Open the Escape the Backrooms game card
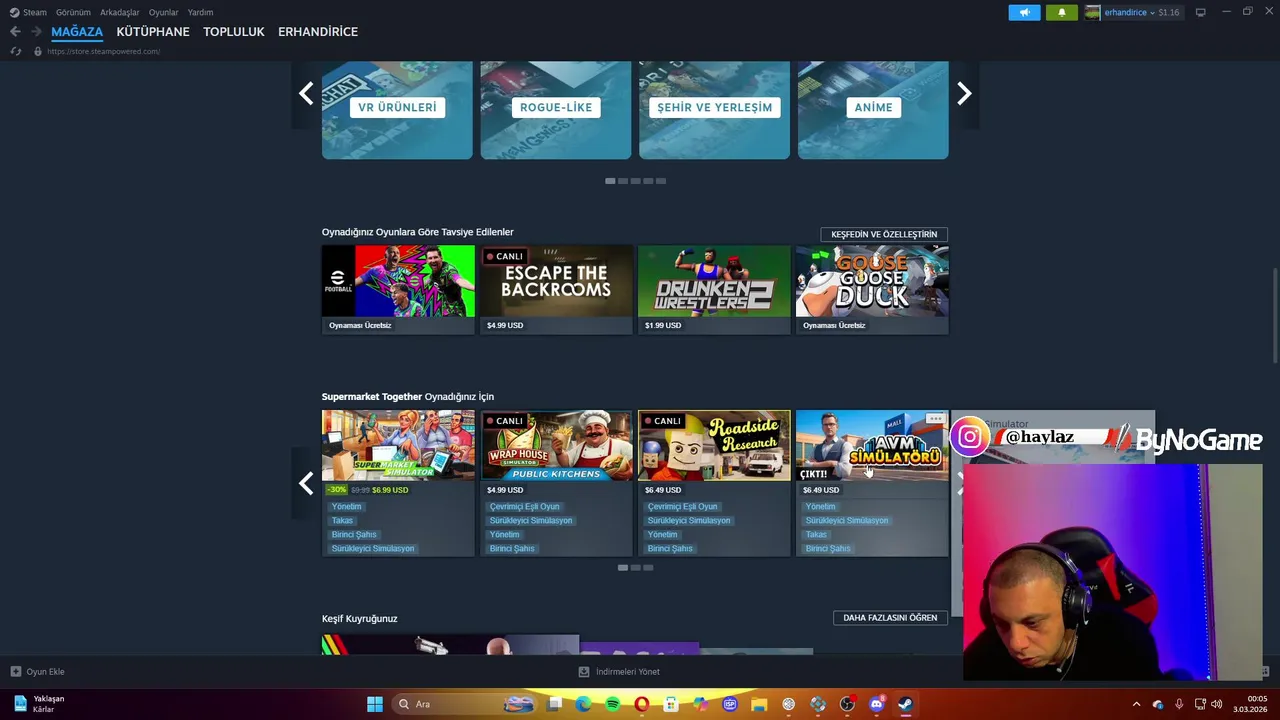The height and width of the screenshot is (720, 1280). pyautogui.click(x=556, y=289)
